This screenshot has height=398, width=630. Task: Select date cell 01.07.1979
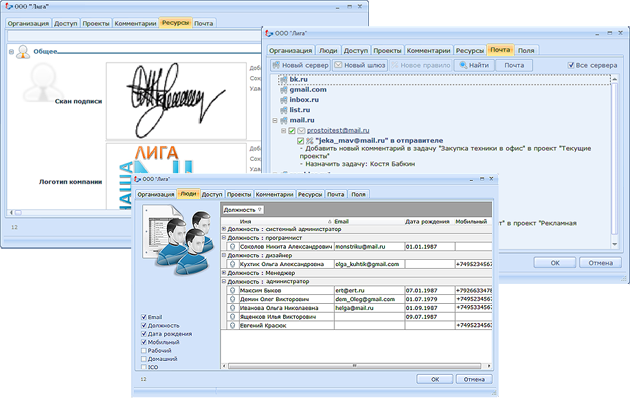coord(430,299)
